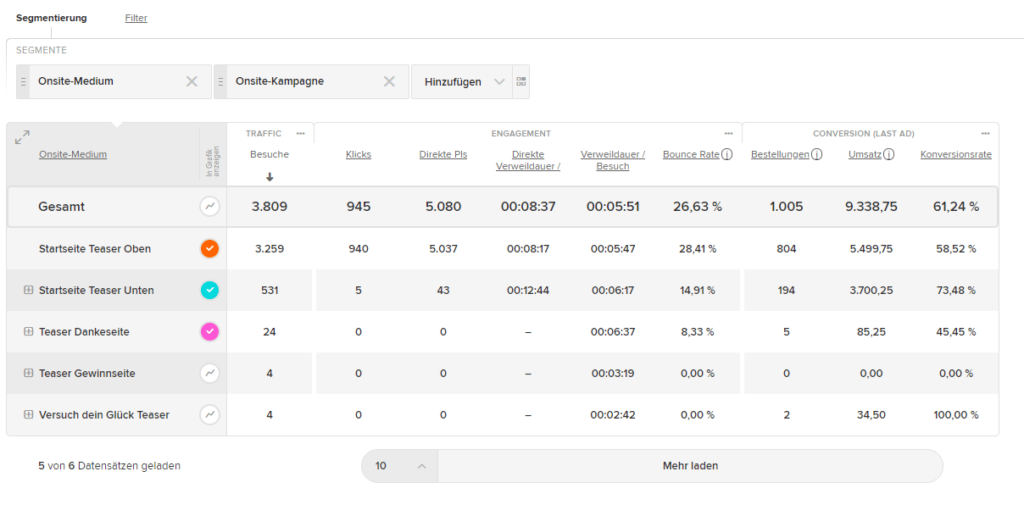The image size is (1024, 527).
Task: Open the segment layout icon beside Hinzufügen
Action: click(x=520, y=82)
